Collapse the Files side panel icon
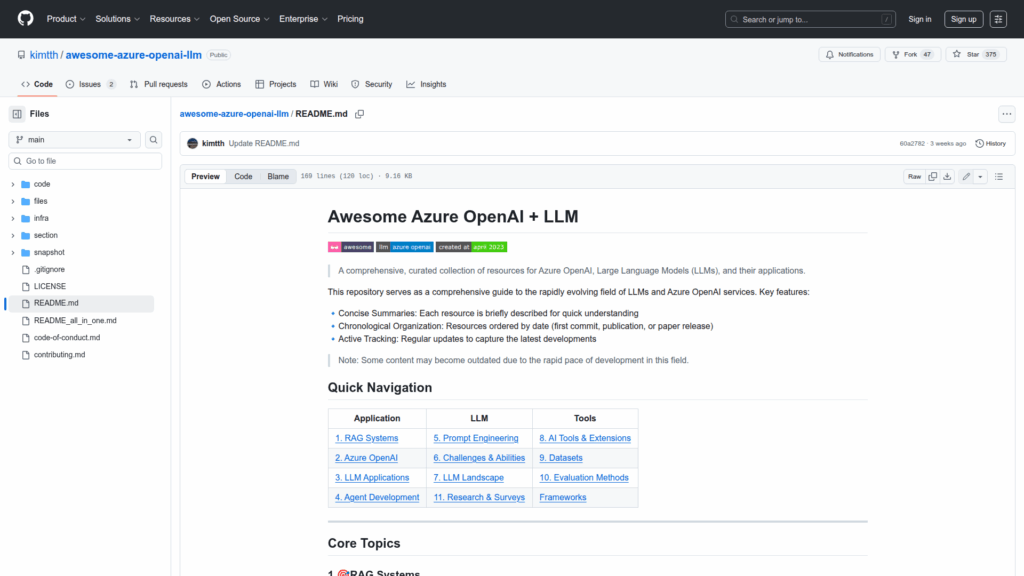 coord(17,114)
